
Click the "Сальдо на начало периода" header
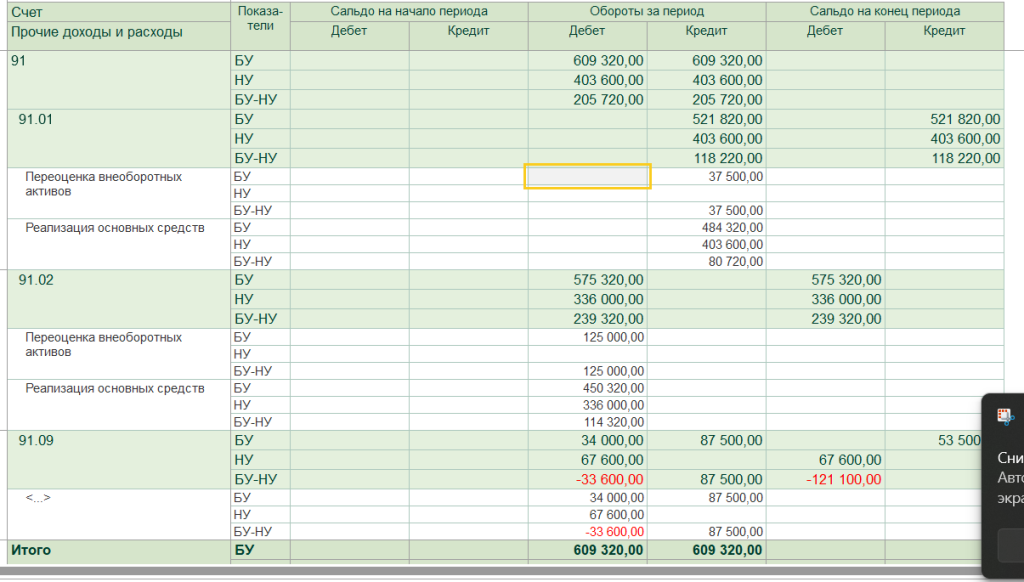tap(409, 11)
